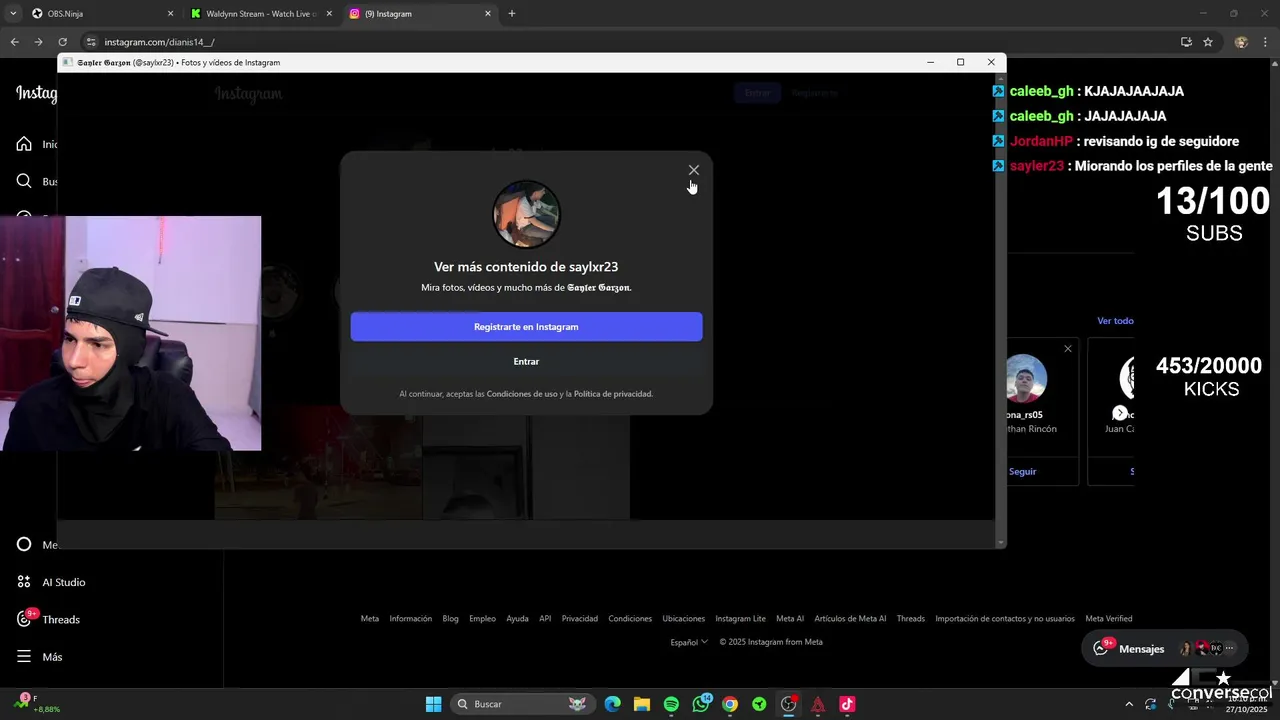This screenshot has width=1280, height=720.
Task: Click the taskbar Buscar search box
Action: [x=521, y=704]
